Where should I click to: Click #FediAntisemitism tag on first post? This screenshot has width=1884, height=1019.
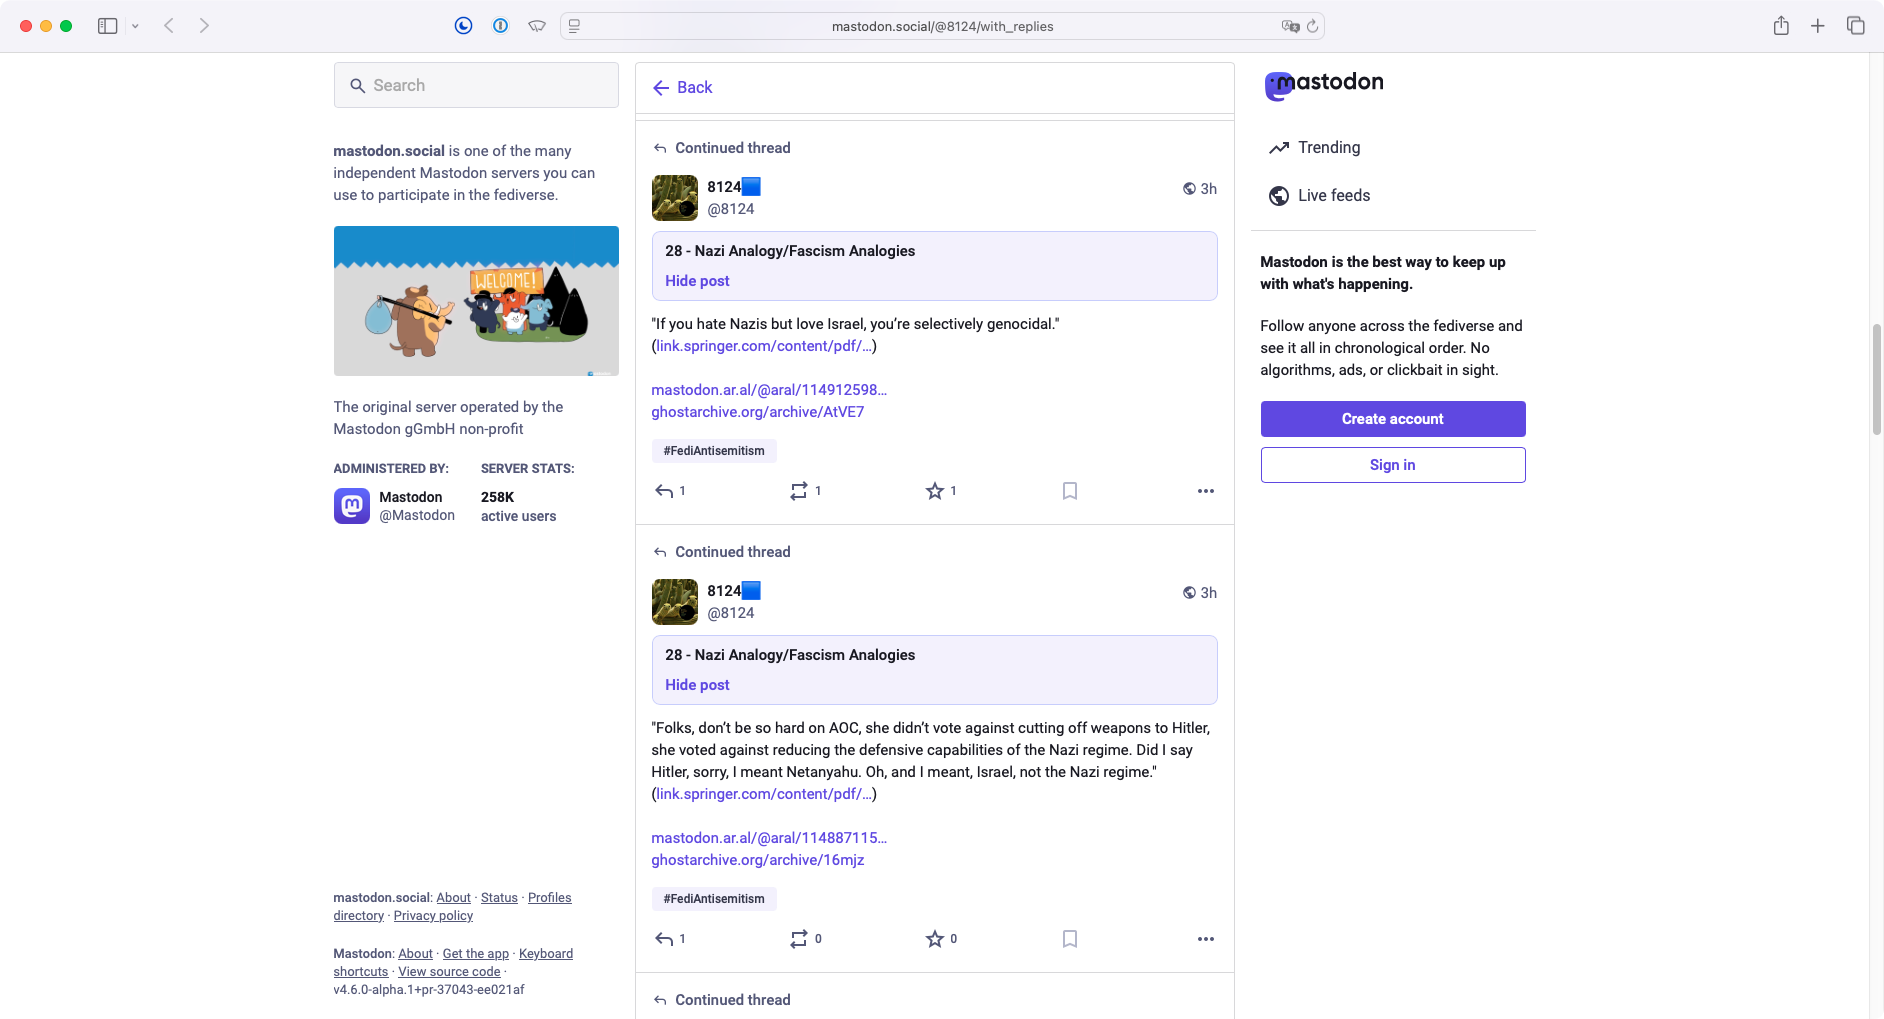714,451
